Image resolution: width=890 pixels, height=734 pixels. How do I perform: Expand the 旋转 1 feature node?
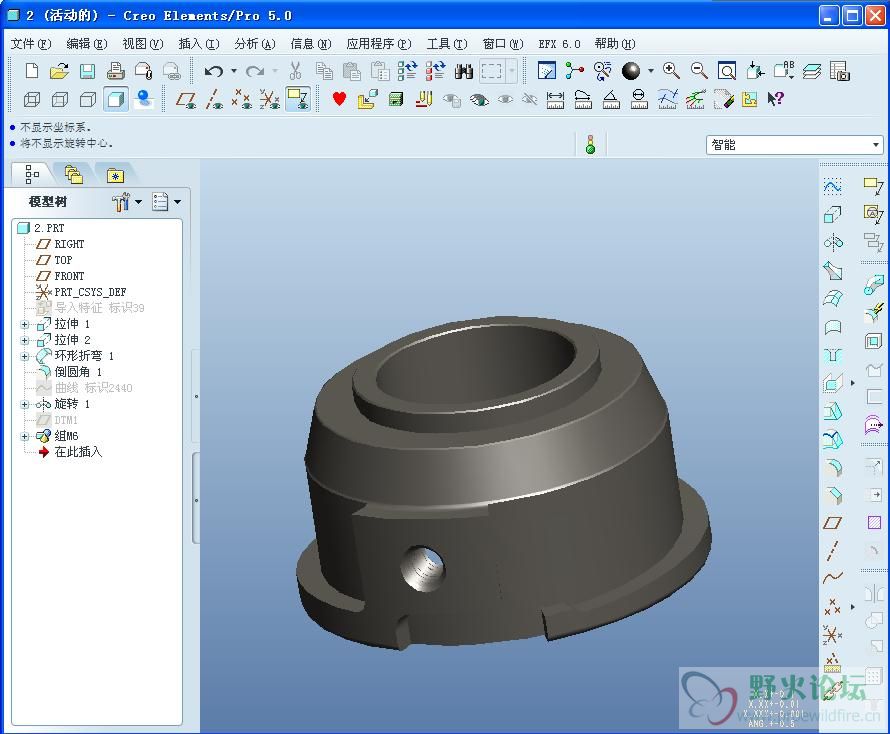pyautogui.click(x=24, y=405)
